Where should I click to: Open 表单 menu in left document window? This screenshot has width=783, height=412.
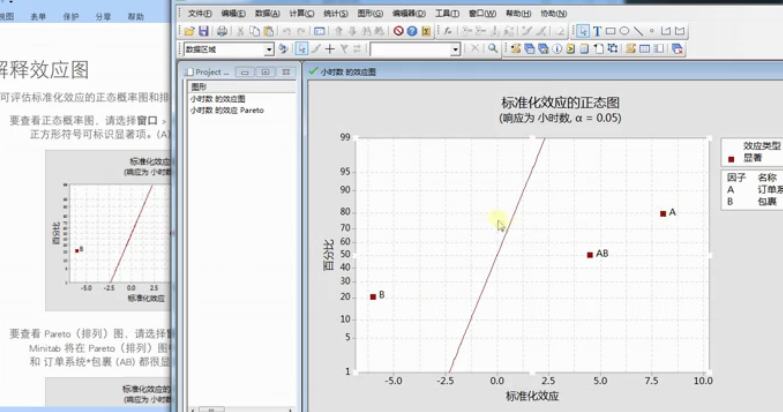tap(38, 17)
